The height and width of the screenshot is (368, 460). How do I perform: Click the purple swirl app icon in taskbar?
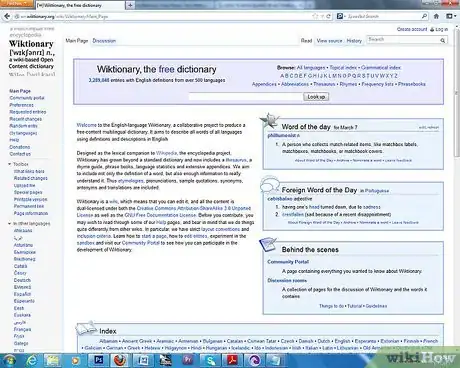click(x=255, y=360)
